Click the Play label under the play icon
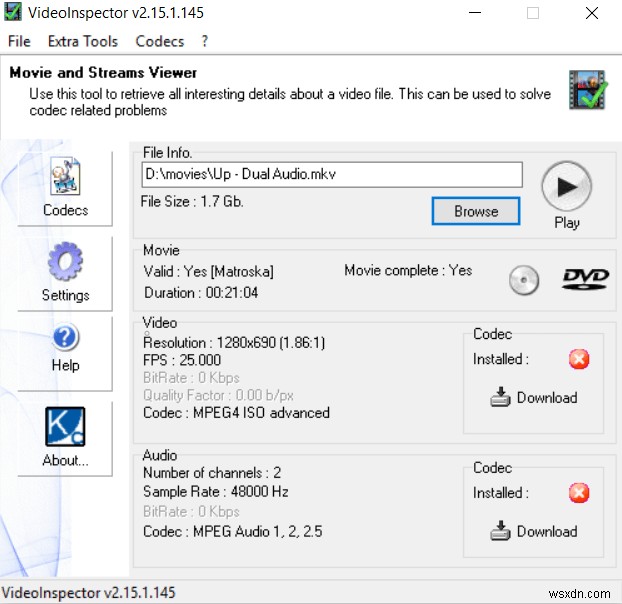Viewport: 622px width, 604px height. [567, 223]
